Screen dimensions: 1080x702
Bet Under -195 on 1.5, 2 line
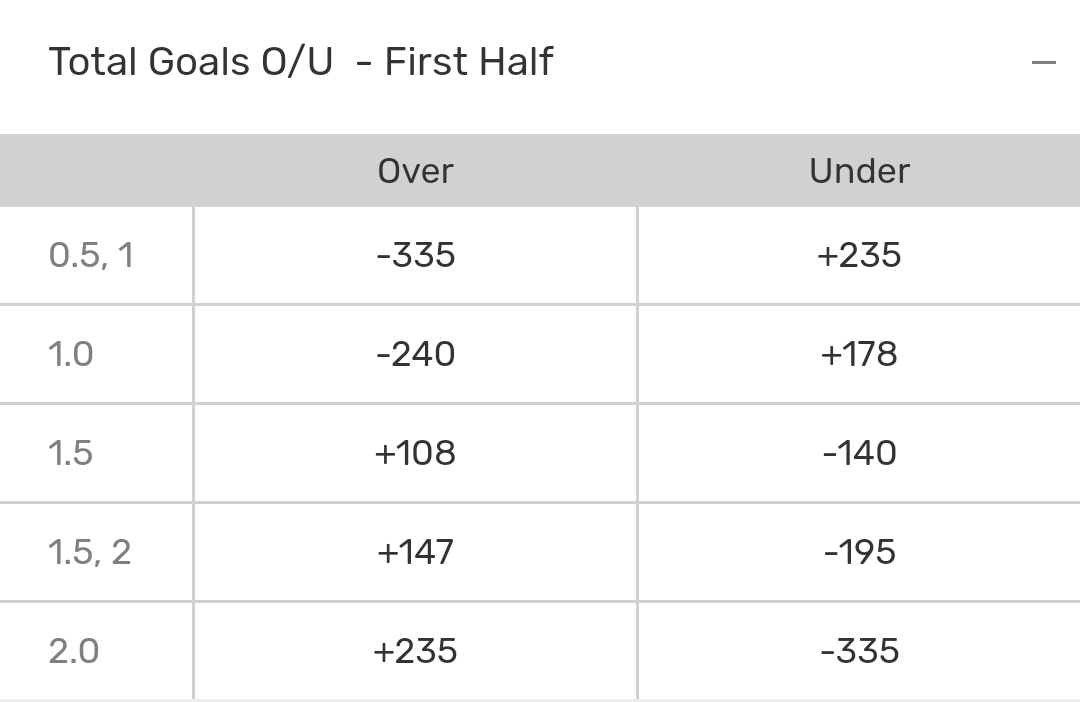coord(859,552)
